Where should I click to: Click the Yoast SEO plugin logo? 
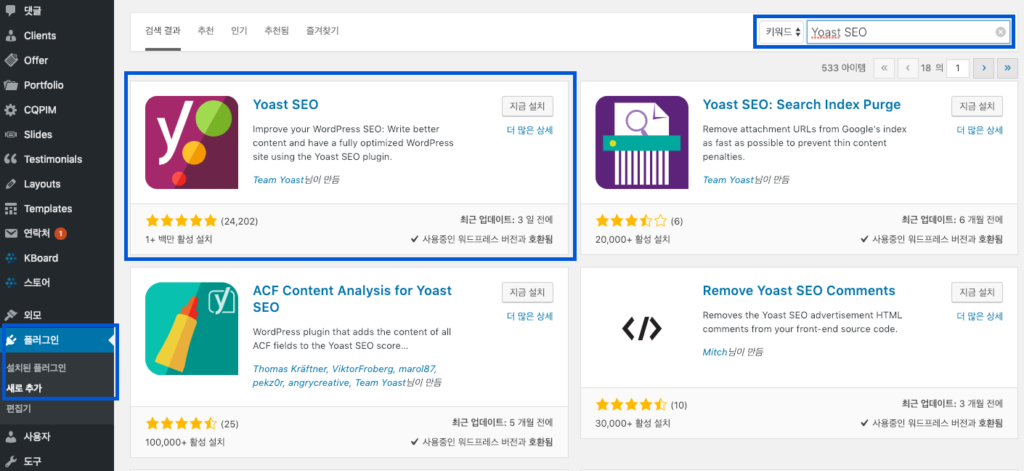(x=191, y=142)
